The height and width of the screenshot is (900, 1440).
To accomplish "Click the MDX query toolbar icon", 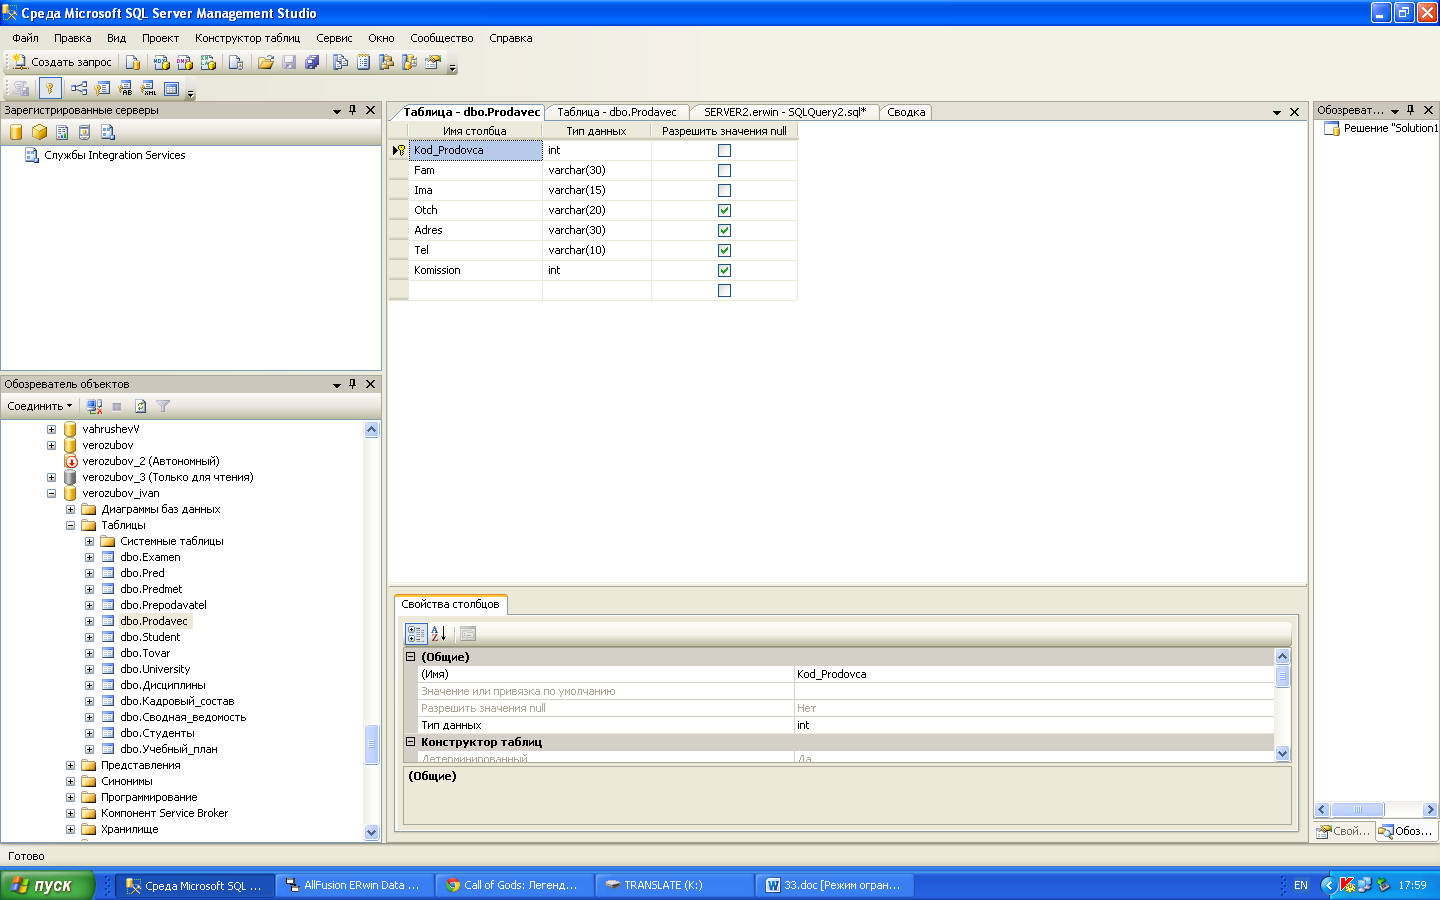I will (x=161, y=62).
